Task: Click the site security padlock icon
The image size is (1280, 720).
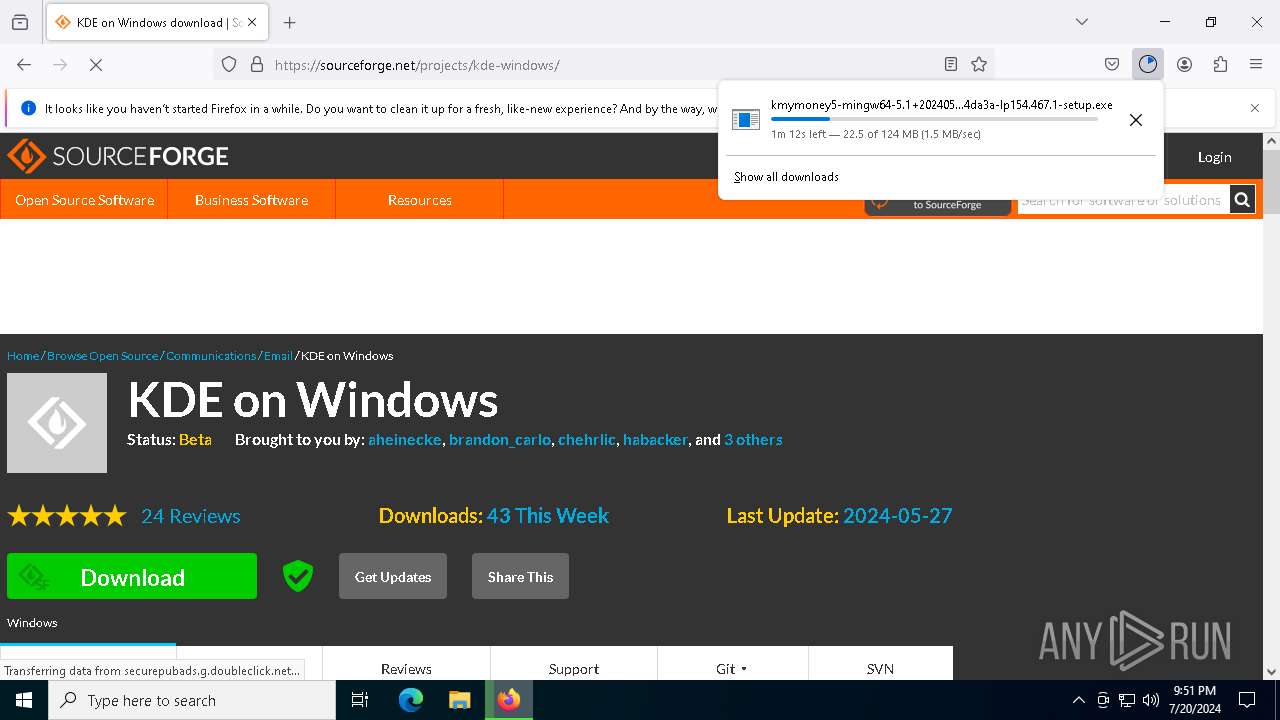Action: (257, 64)
